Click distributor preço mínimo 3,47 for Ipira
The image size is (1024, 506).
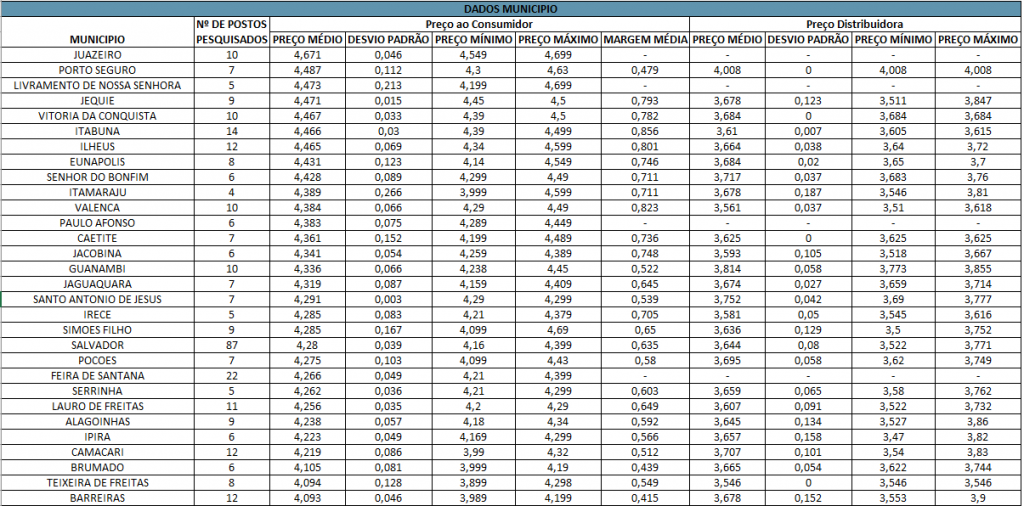click(x=893, y=437)
